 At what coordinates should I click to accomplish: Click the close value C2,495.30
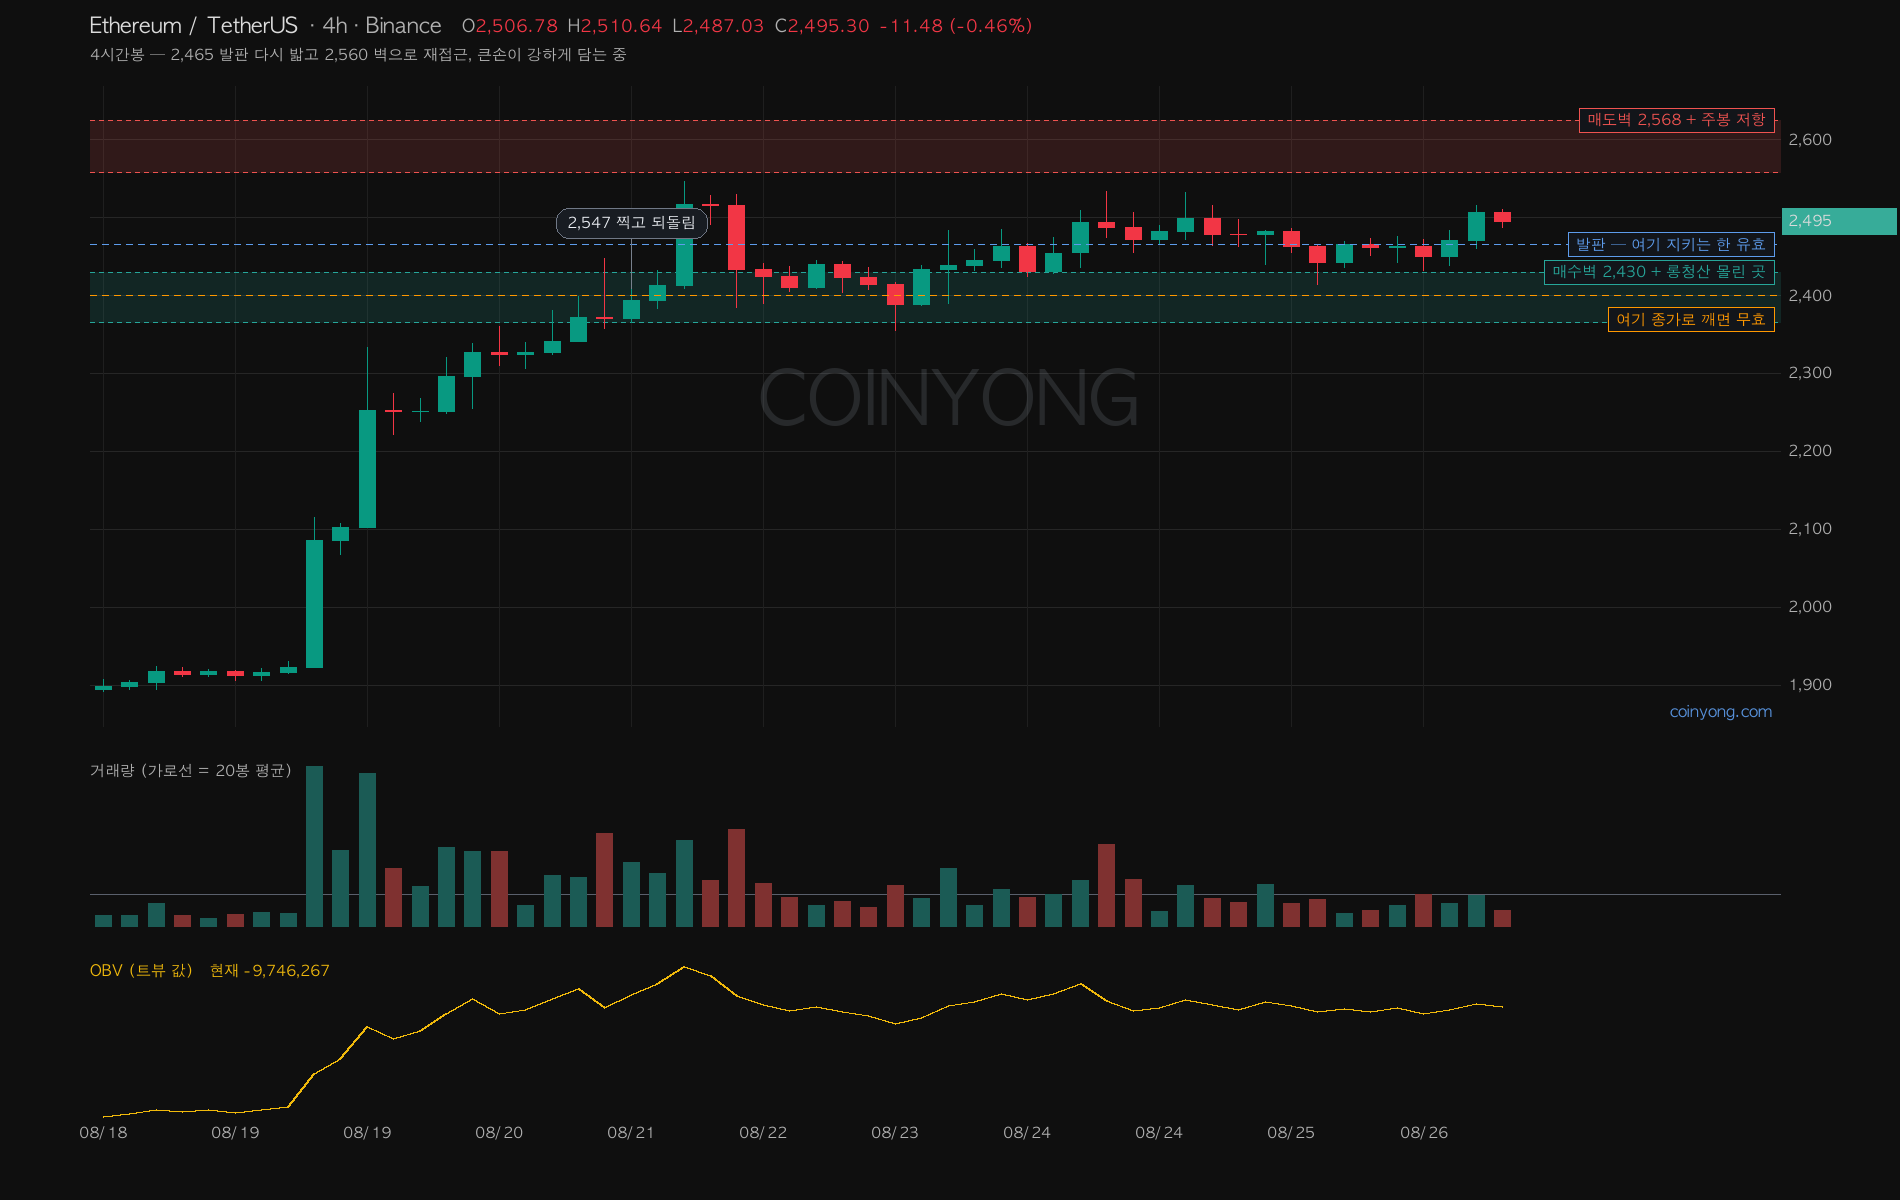tap(822, 26)
